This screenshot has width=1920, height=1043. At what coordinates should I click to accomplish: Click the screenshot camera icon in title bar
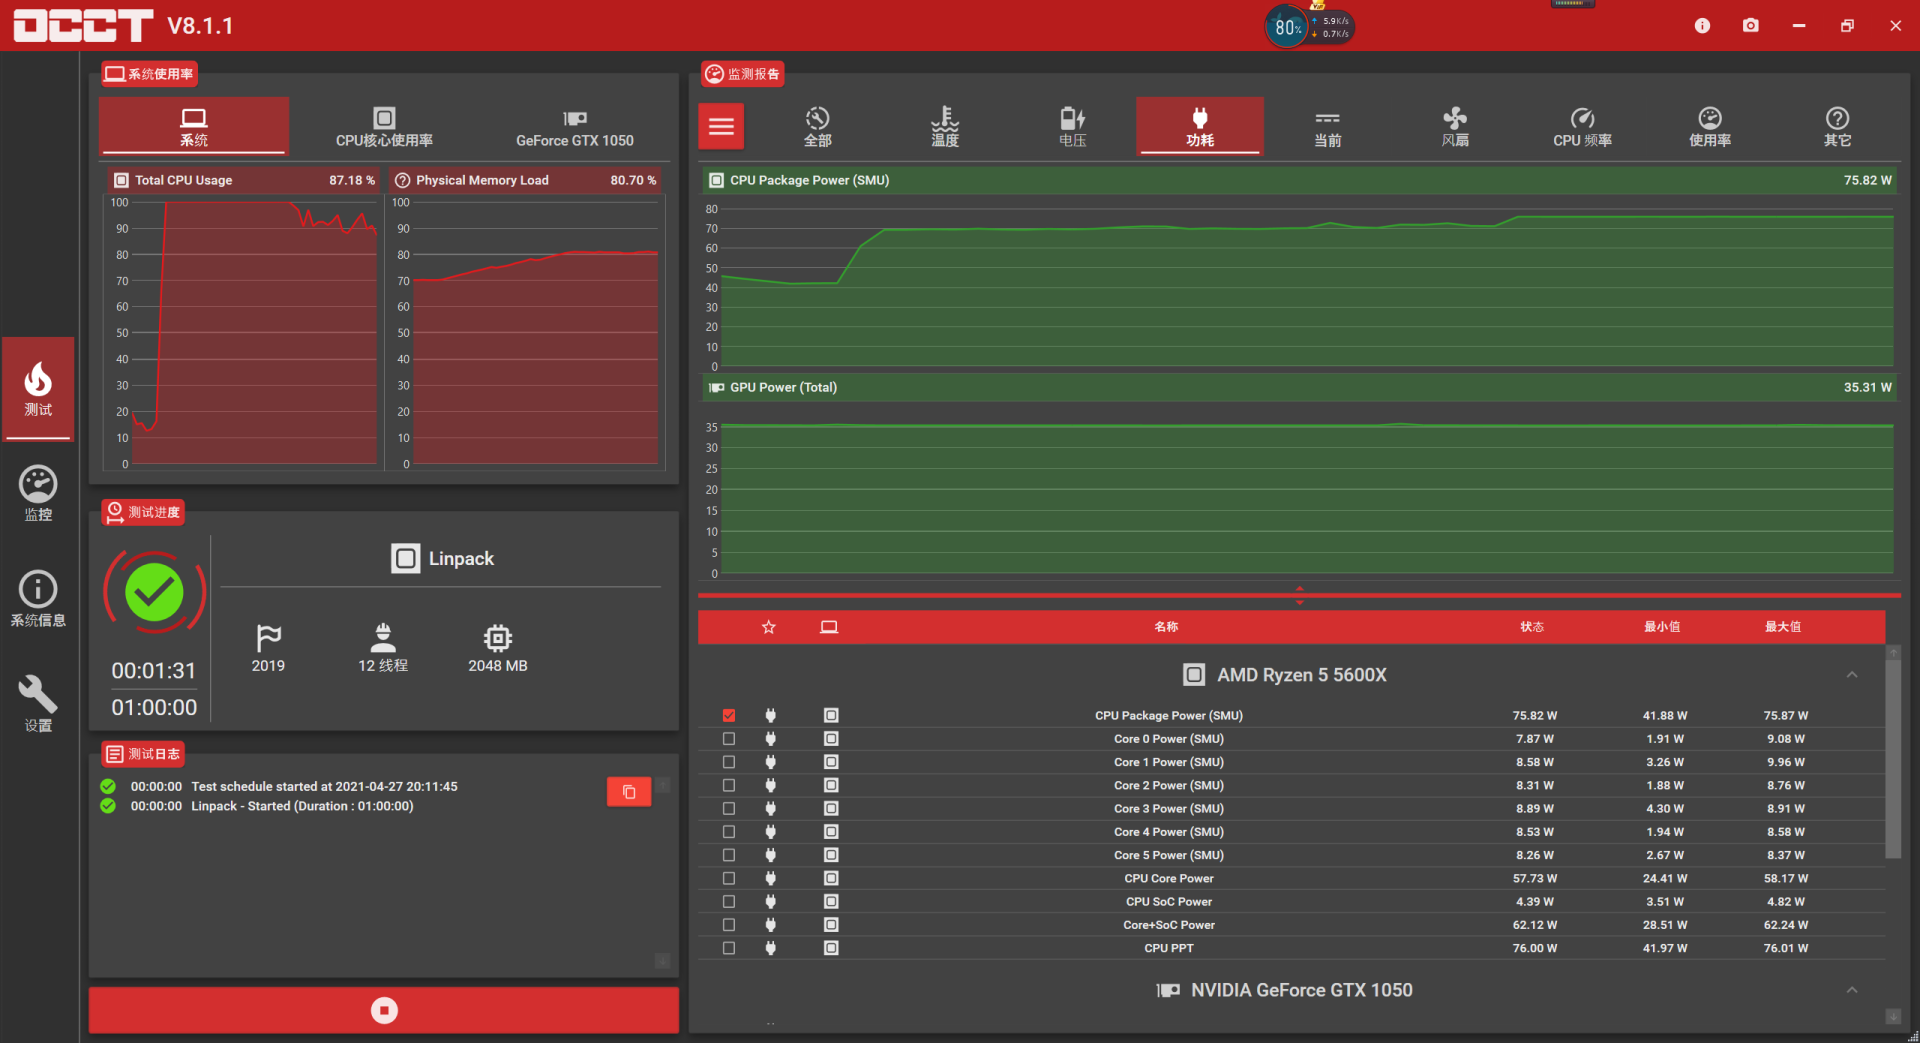1750,26
